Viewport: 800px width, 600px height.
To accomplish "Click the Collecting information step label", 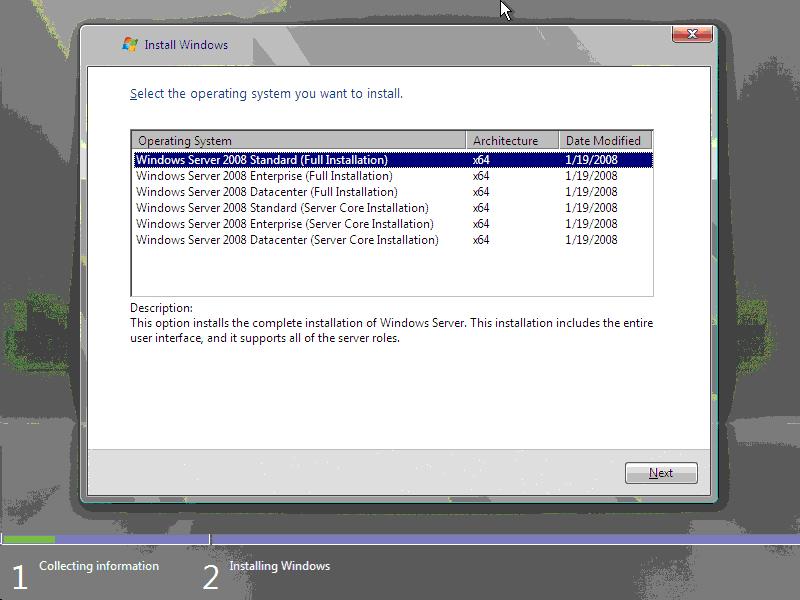I will [x=99, y=566].
